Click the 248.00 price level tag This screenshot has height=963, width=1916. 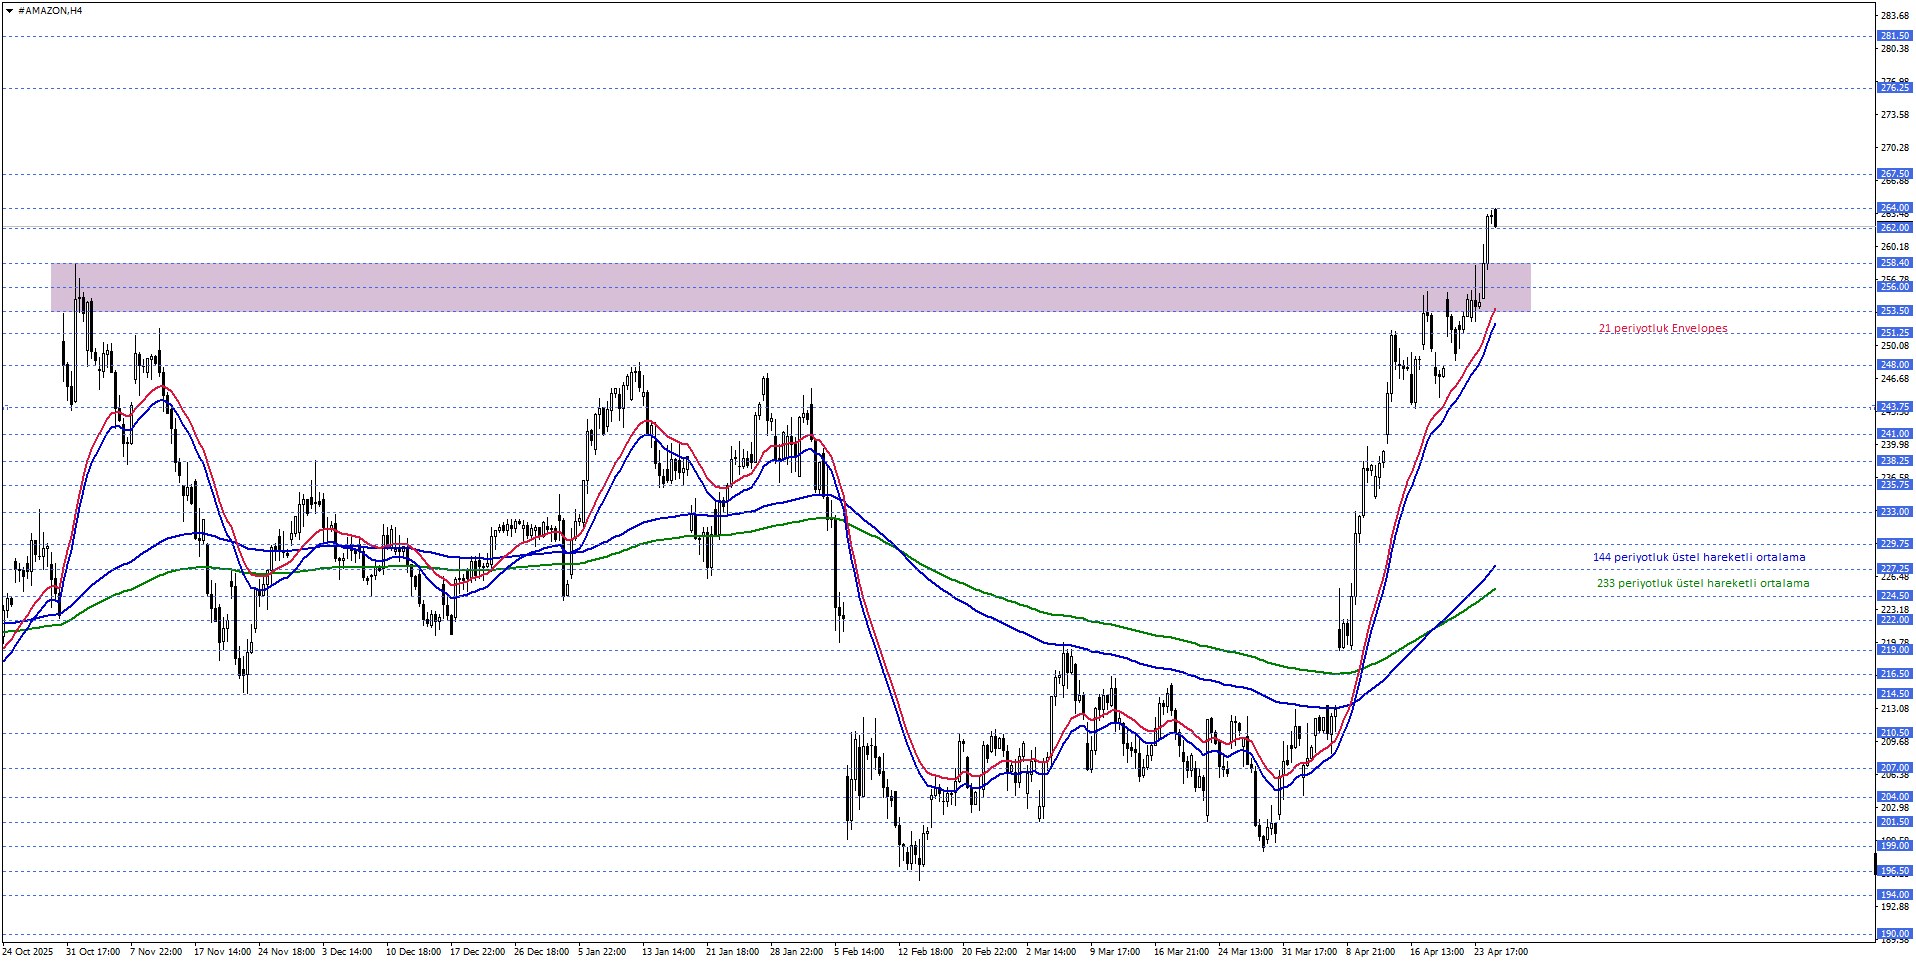click(1894, 365)
